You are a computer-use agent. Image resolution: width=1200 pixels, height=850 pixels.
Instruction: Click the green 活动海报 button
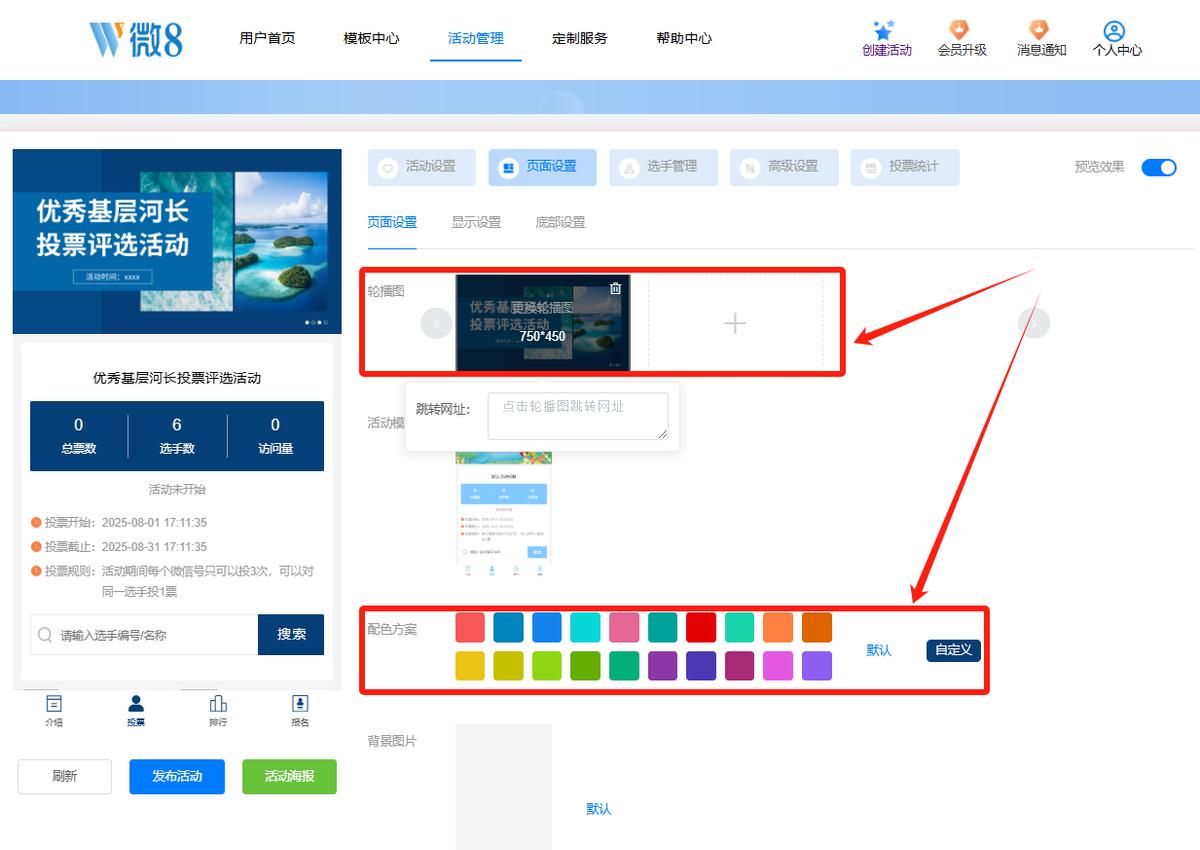289,776
